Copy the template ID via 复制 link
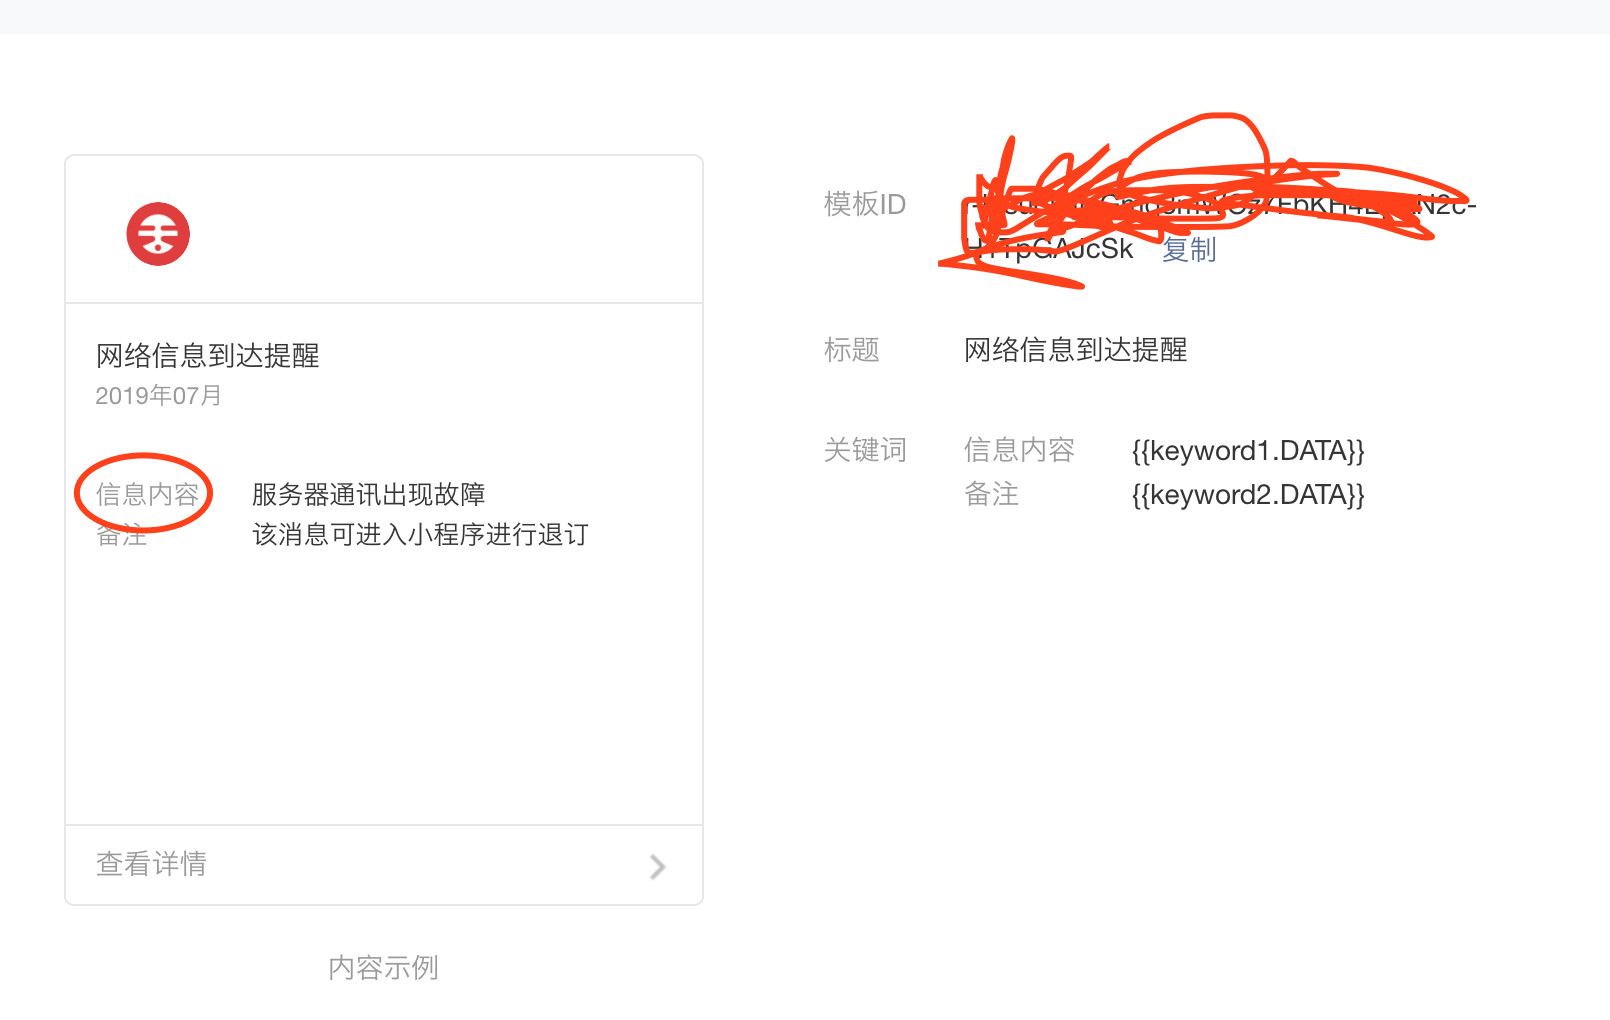Screen dimensions: 1610x1020 pos(1189,249)
